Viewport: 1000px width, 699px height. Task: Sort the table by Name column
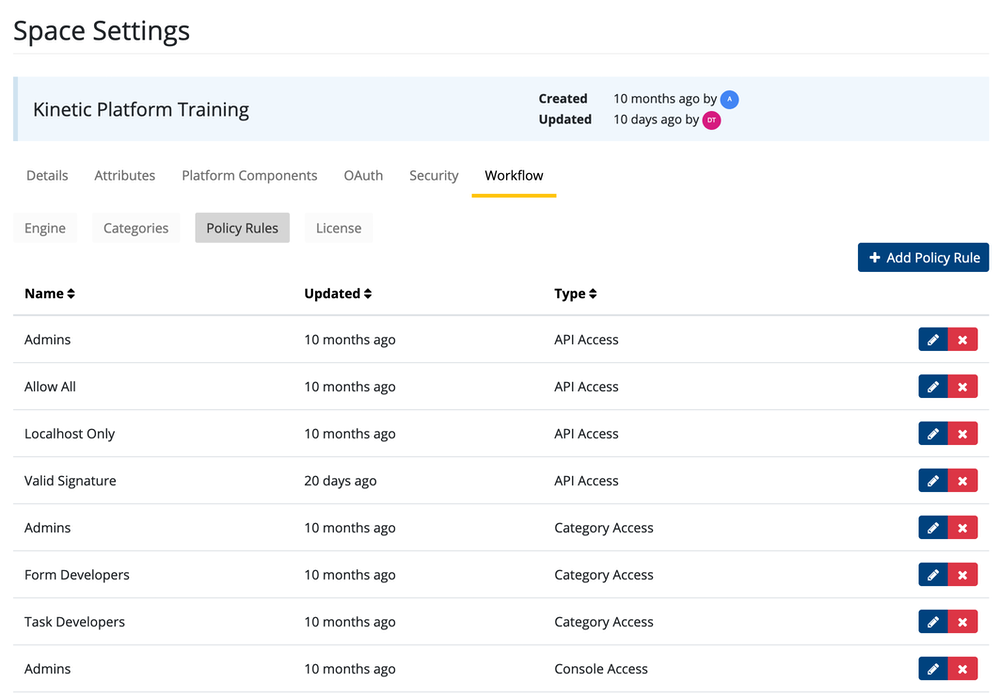50,293
